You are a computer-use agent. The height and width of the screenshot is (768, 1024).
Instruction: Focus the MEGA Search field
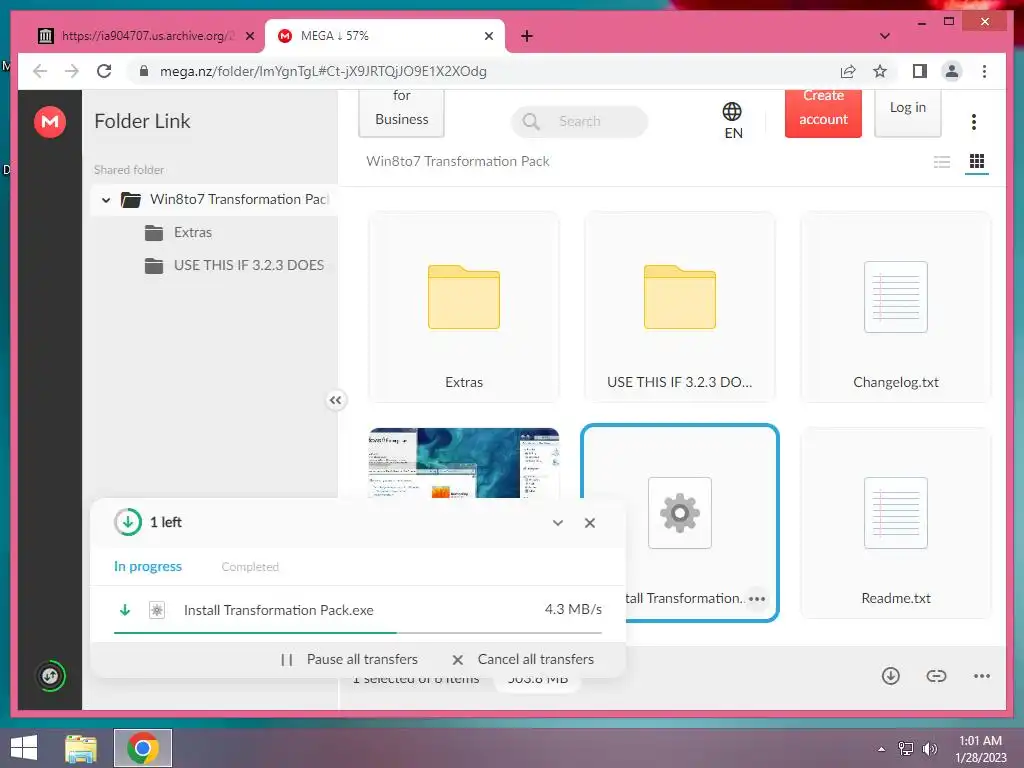coord(579,121)
